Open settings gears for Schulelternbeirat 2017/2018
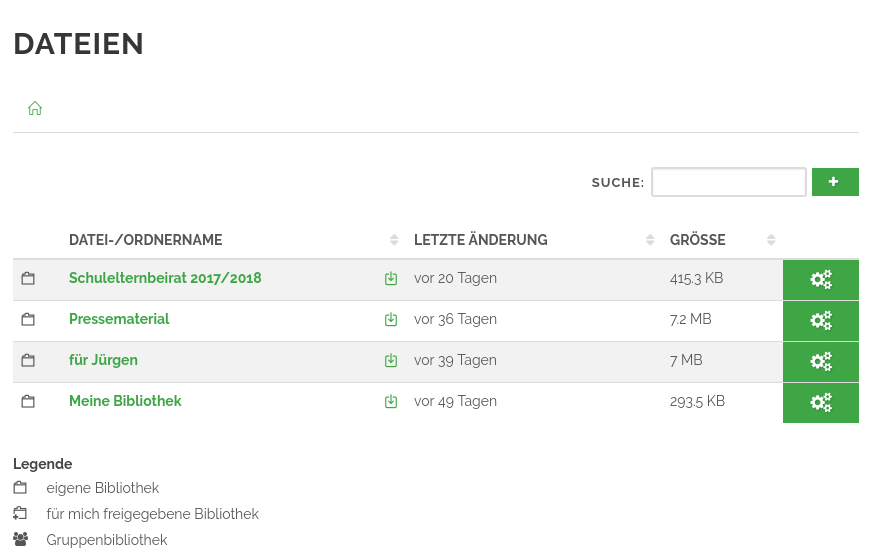 (821, 279)
